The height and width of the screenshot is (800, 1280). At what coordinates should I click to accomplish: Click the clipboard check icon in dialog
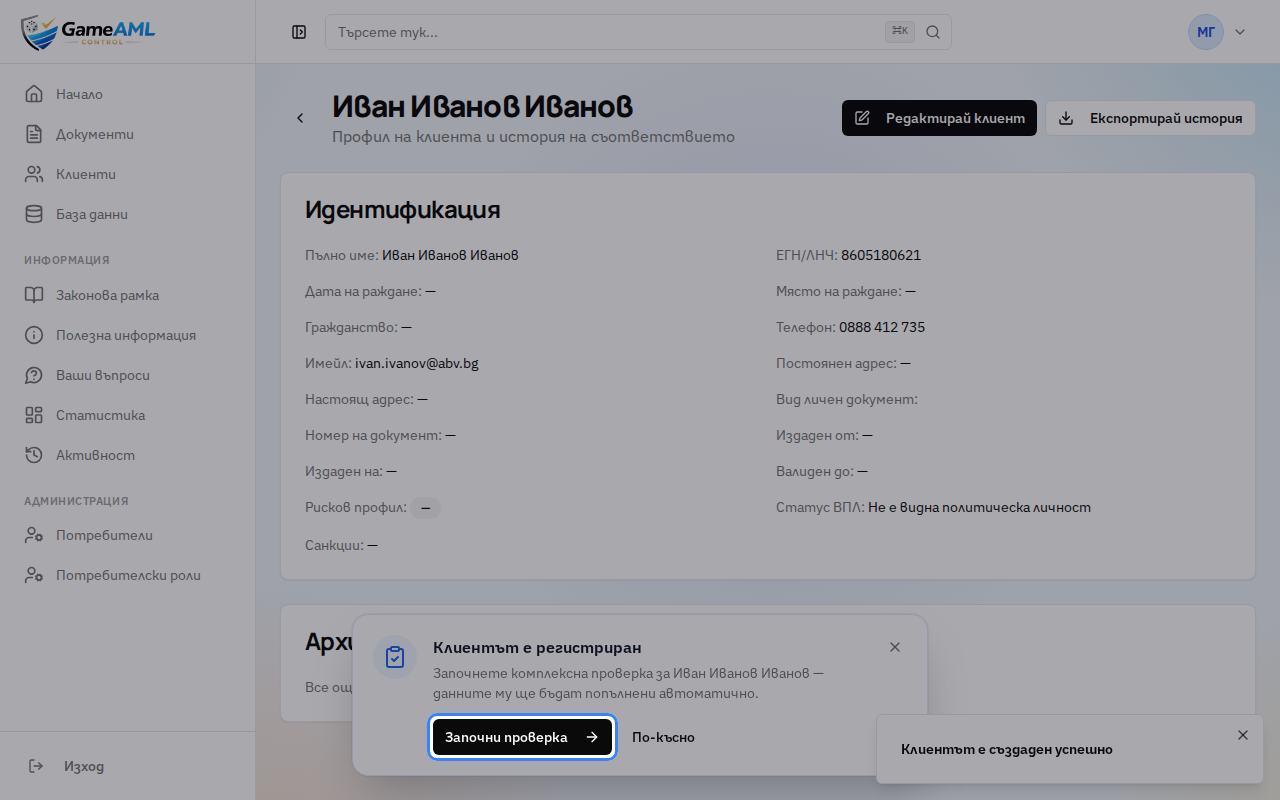pos(395,657)
